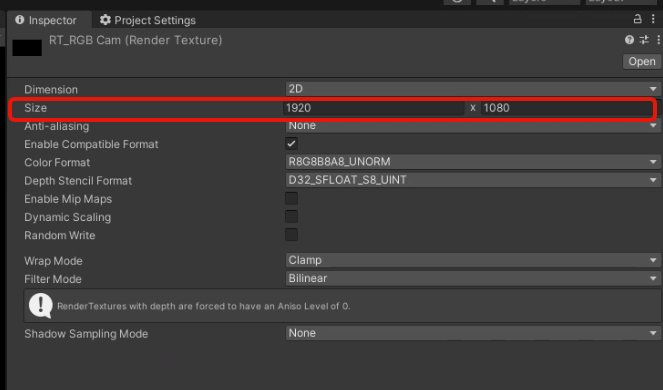663x390 pixels.
Task: Click the RT_RGB Cam black thumbnail preview
Action: tap(27, 48)
